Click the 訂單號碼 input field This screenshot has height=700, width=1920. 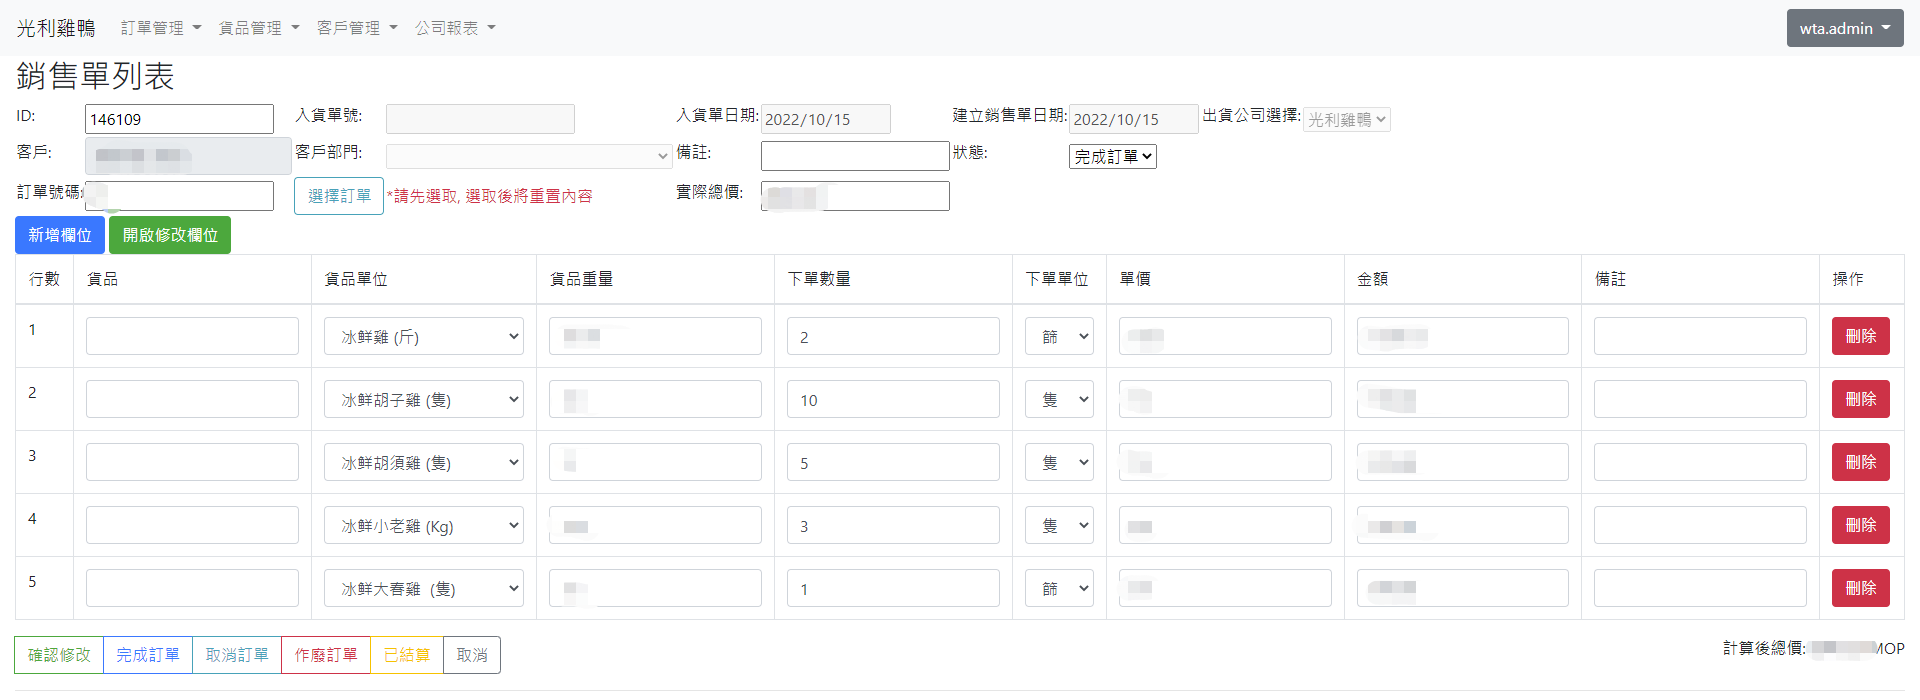(179, 196)
